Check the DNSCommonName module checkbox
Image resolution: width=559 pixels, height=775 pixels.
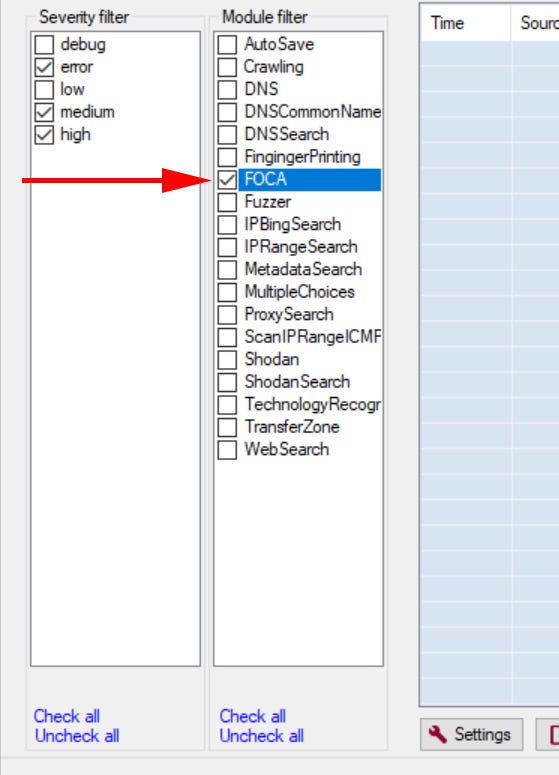(x=227, y=112)
